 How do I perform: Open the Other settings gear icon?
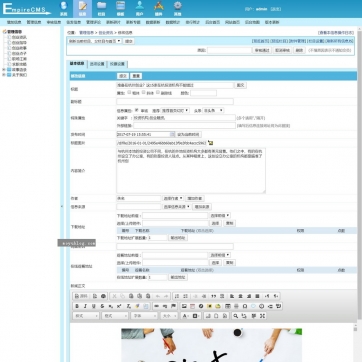point(178,6)
